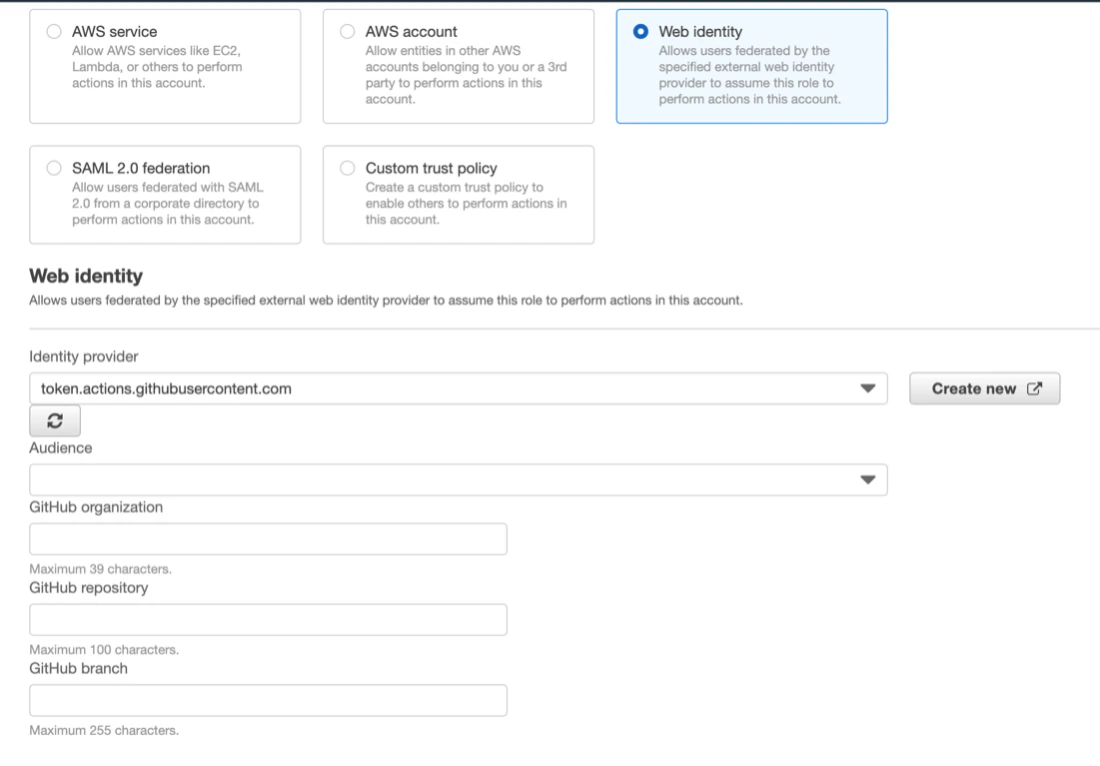Click the 'GitHub branch' label
Image resolution: width=1100 pixels, height=766 pixels.
click(79, 668)
